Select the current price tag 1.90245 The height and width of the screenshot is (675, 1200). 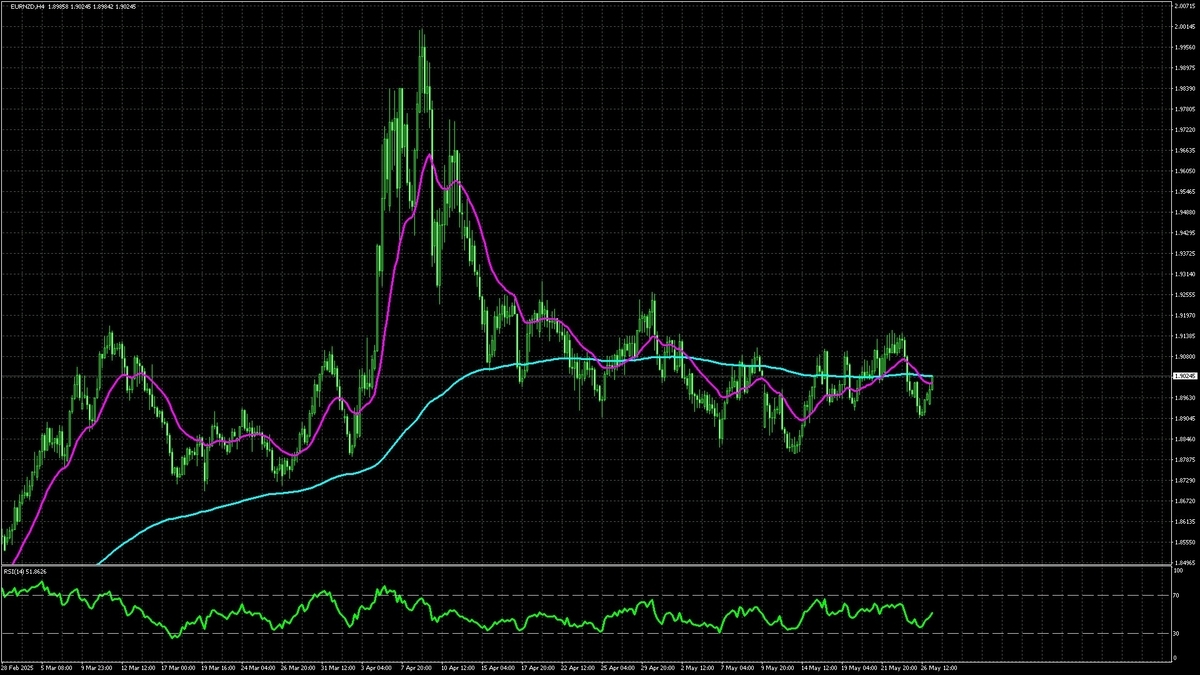(x=1185, y=377)
